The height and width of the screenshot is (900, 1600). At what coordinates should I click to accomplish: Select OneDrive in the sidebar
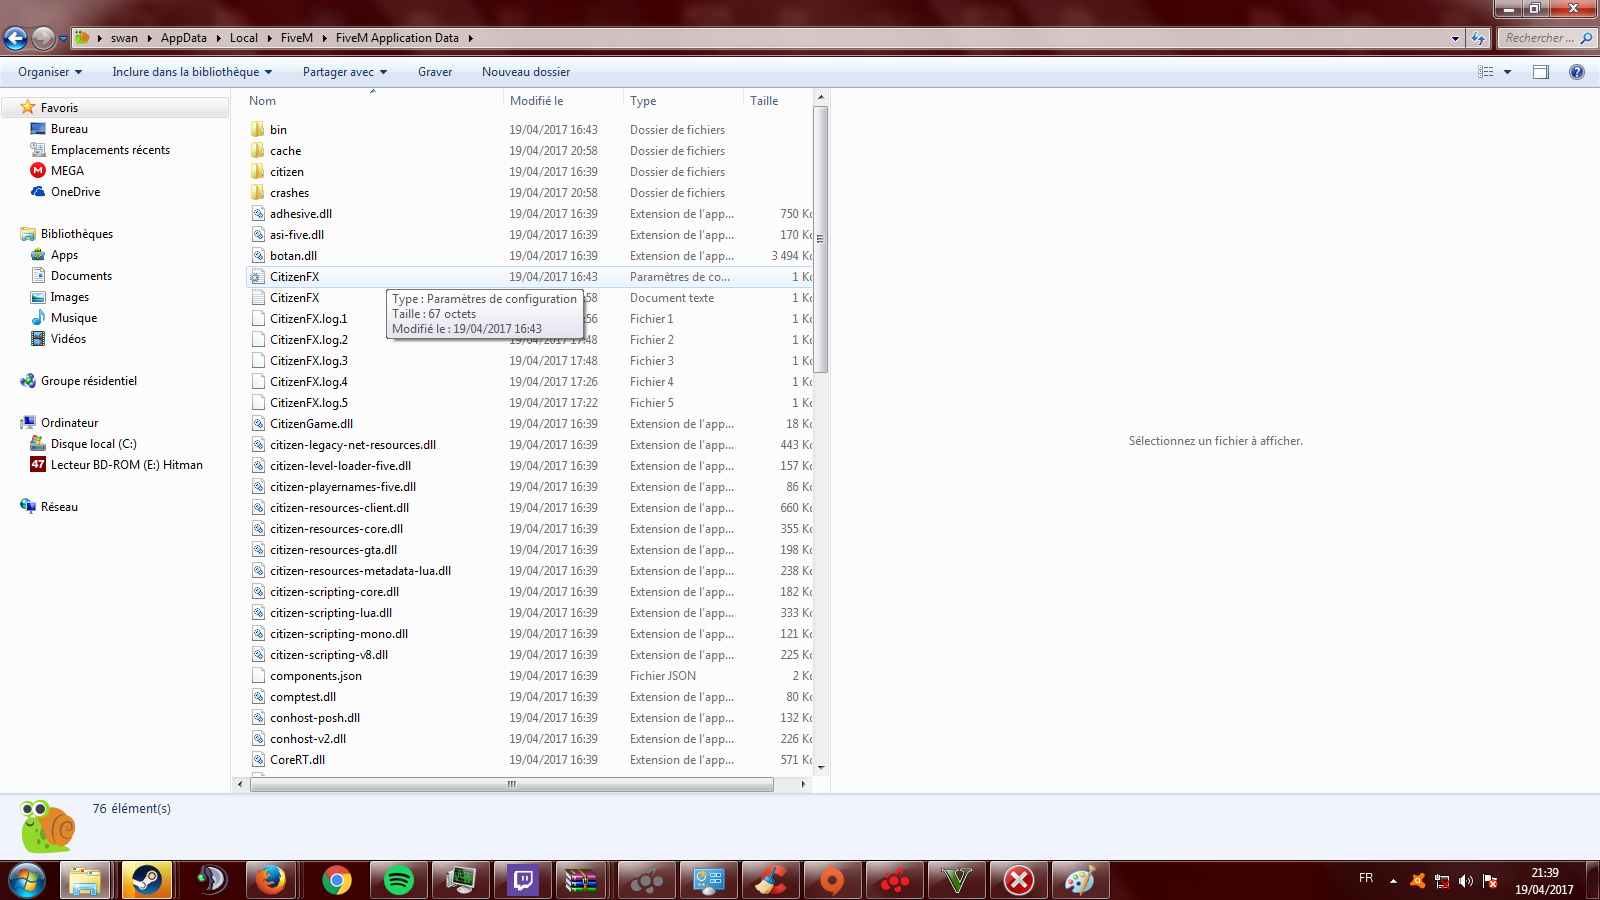click(75, 192)
